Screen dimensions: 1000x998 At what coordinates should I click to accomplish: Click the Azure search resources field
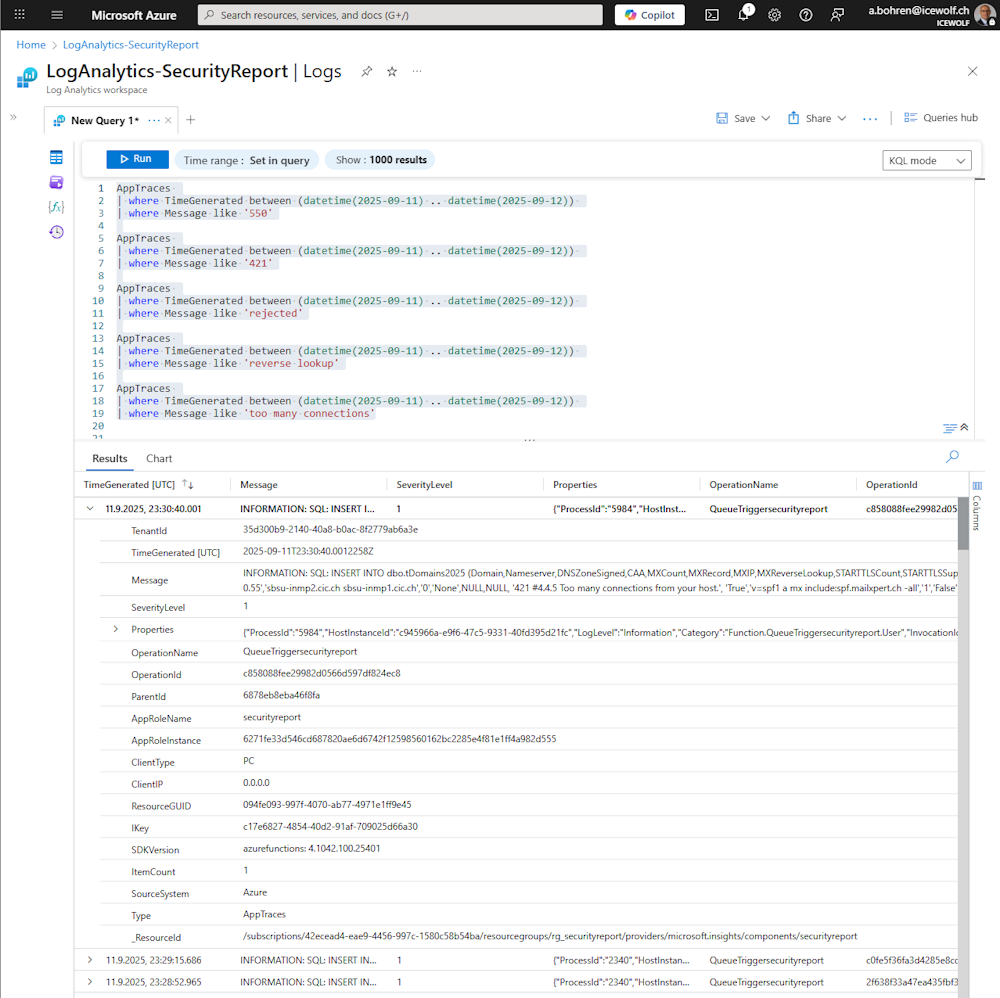(400, 15)
